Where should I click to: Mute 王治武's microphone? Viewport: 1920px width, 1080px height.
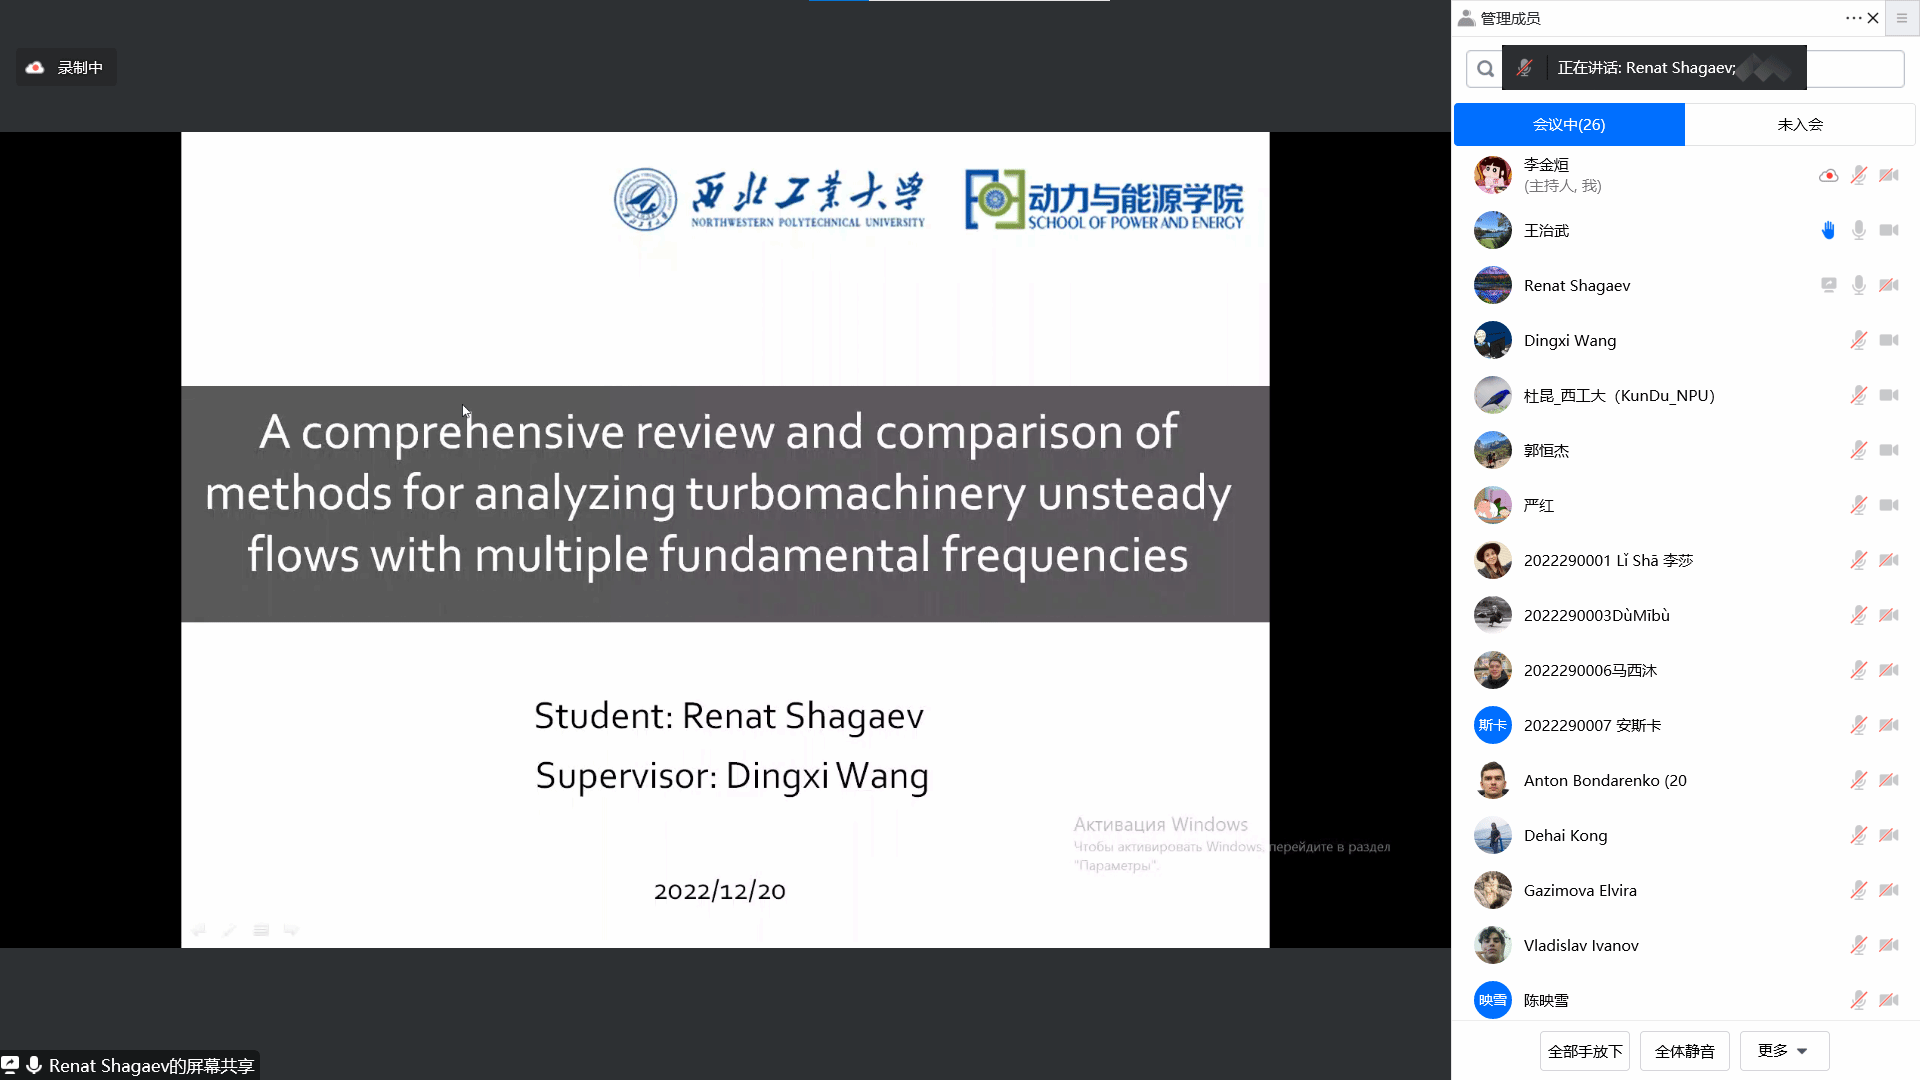pyautogui.click(x=1858, y=231)
